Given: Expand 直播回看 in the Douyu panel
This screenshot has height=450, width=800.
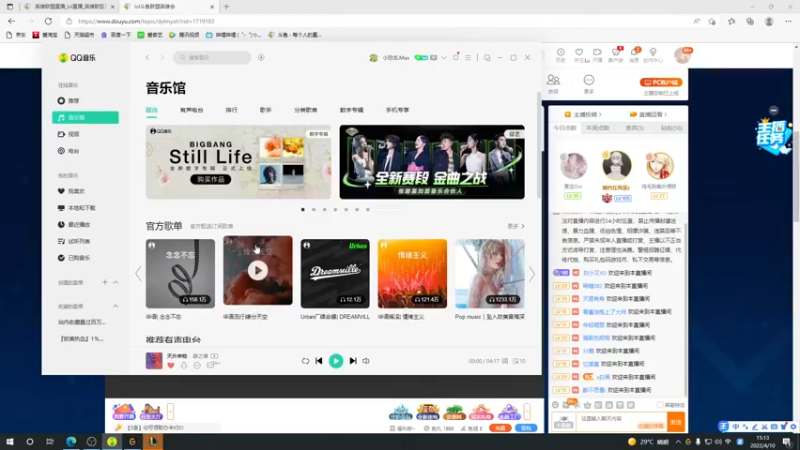Looking at the screenshot, I should [x=648, y=114].
